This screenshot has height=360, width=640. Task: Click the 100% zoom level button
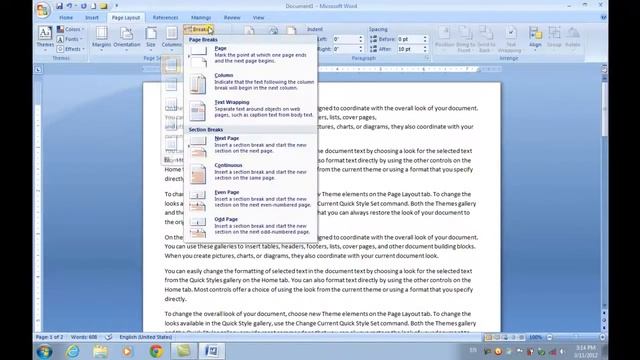coord(535,338)
